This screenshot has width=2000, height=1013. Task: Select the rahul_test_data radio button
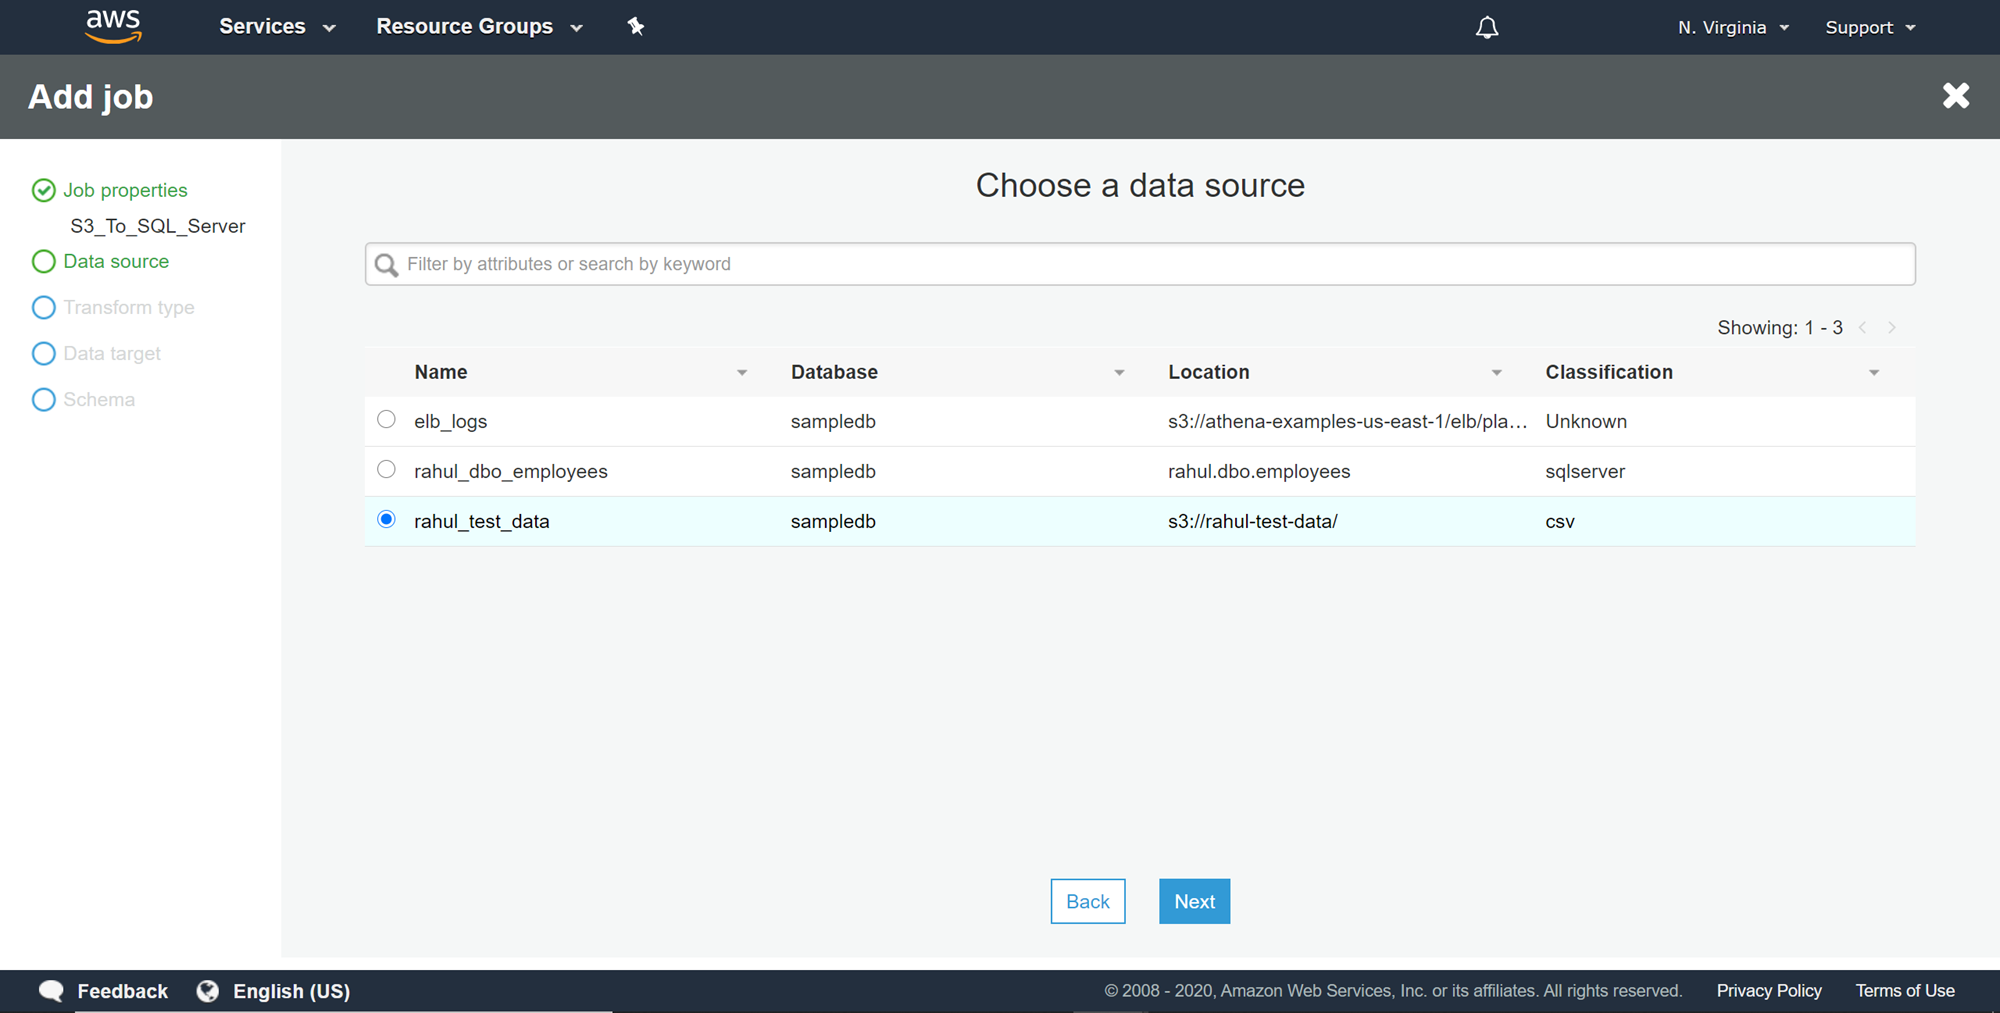386,520
